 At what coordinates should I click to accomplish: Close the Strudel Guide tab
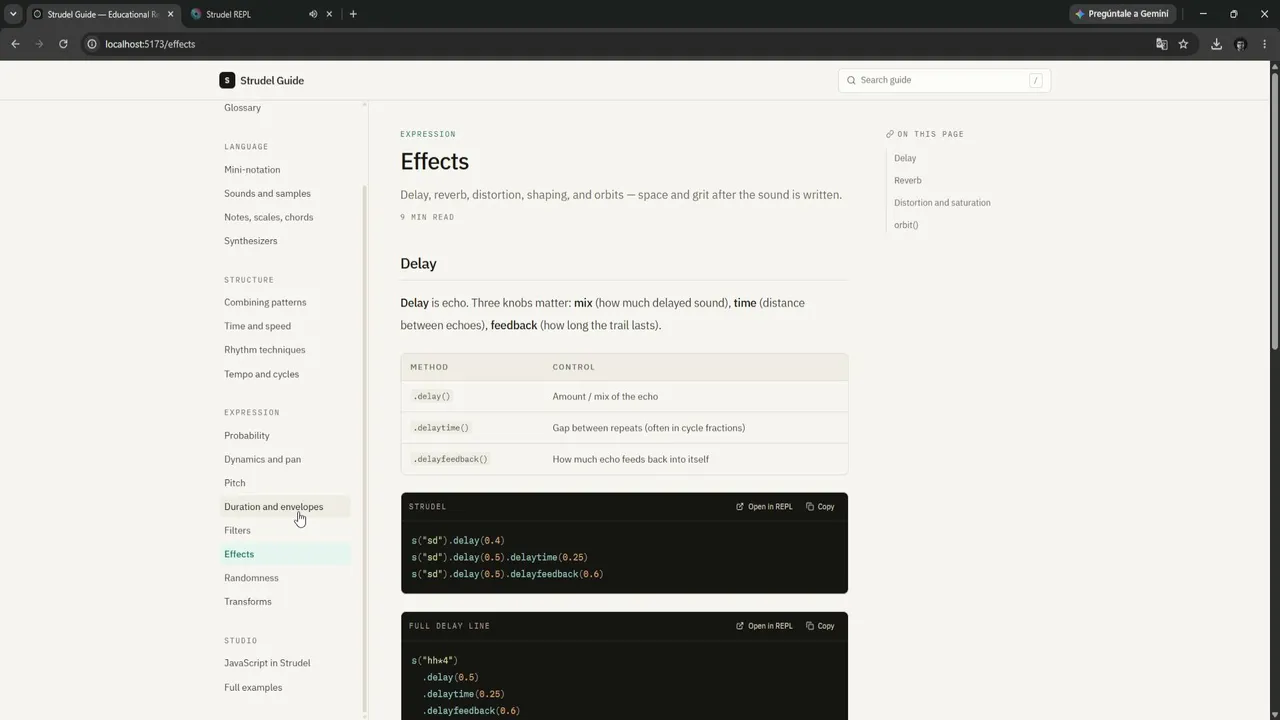pos(170,14)
